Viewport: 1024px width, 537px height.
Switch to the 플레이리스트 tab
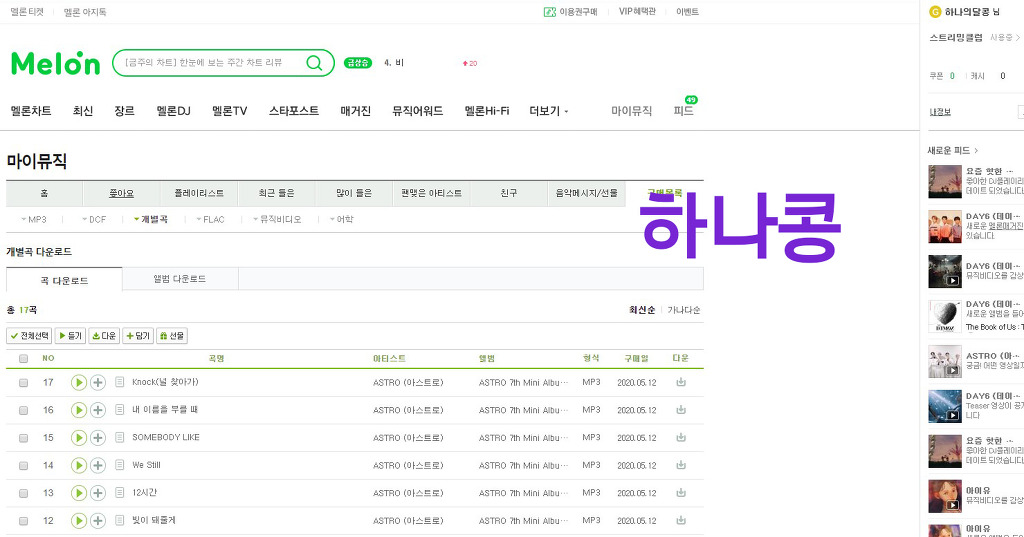click(x=199, y=193)
